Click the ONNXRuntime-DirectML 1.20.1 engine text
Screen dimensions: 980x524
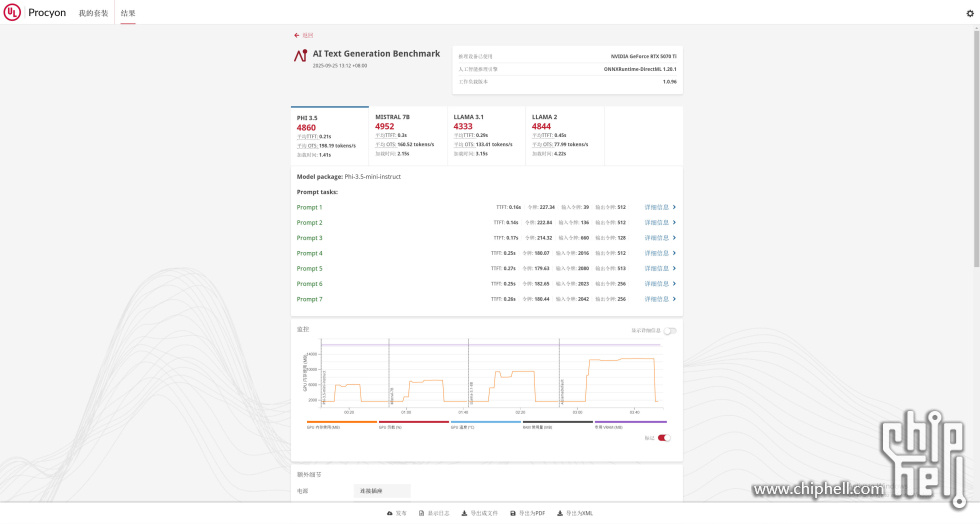pyautogui.click(x=640, y=69)
